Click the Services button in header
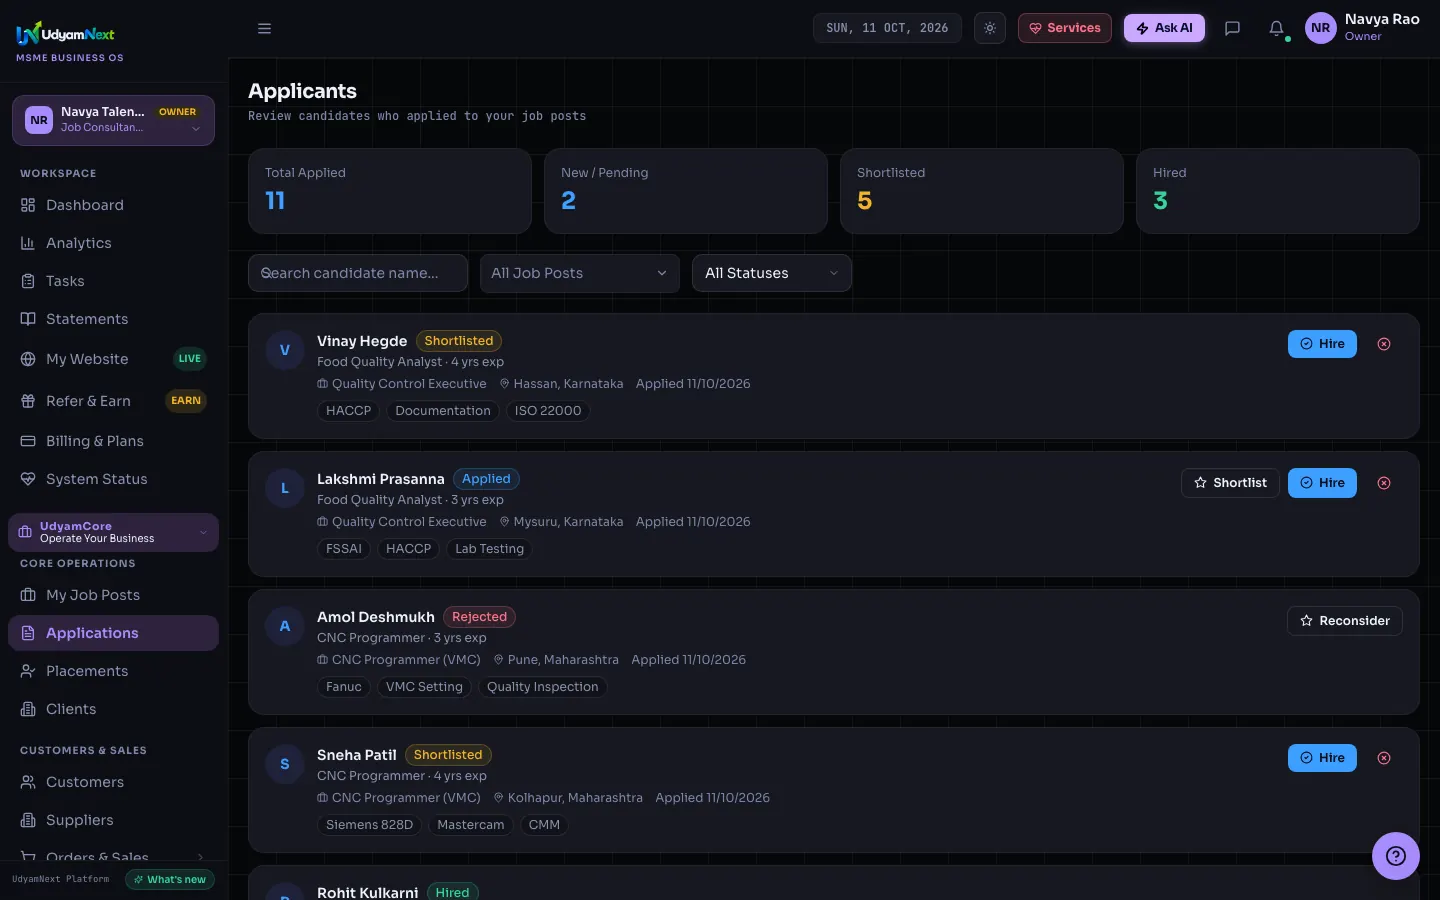This screenshot has height=900, width=1440. click(1065, 28)
